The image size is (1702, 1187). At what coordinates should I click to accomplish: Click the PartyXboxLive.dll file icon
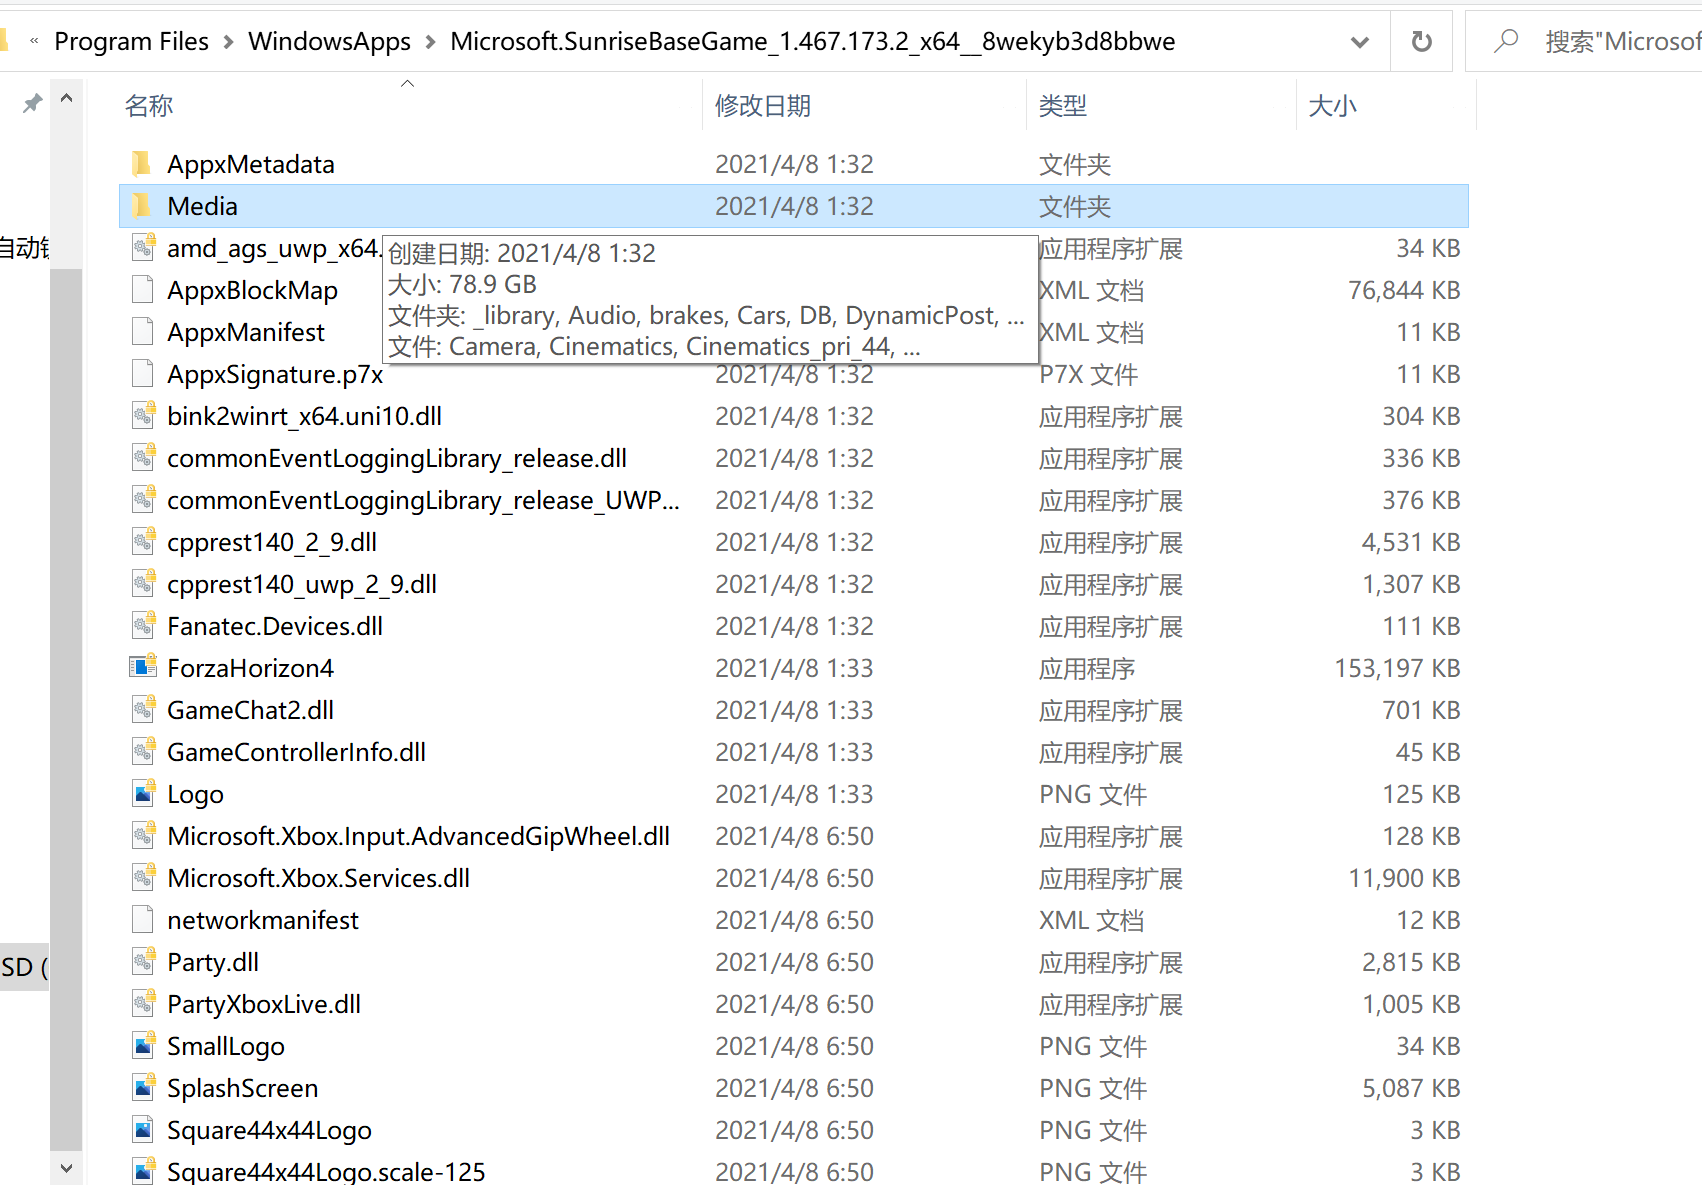143,1003
